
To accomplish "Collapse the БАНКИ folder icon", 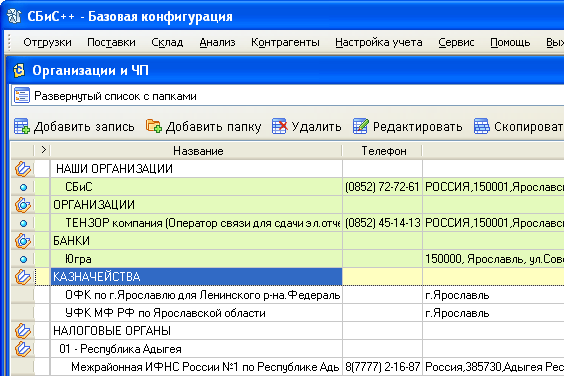I will tap(23, 241).
